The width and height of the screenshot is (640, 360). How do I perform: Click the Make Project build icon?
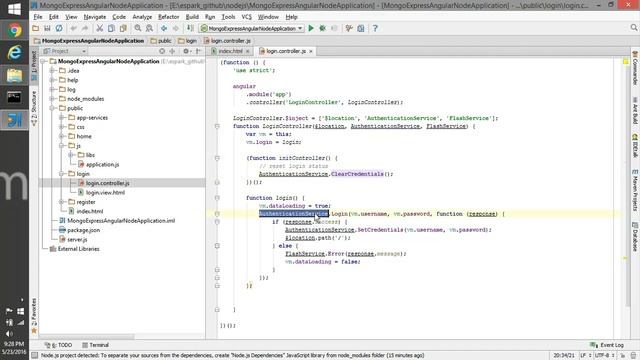point(190,29)
